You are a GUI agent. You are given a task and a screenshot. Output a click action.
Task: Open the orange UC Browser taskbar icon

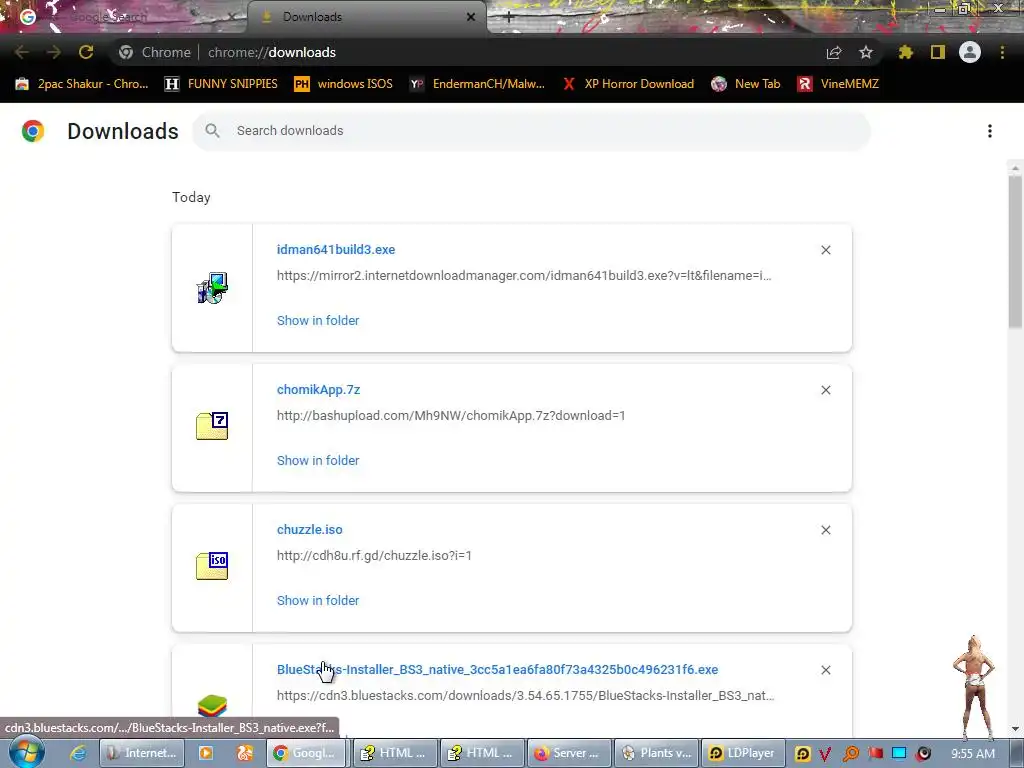[244, 753]
